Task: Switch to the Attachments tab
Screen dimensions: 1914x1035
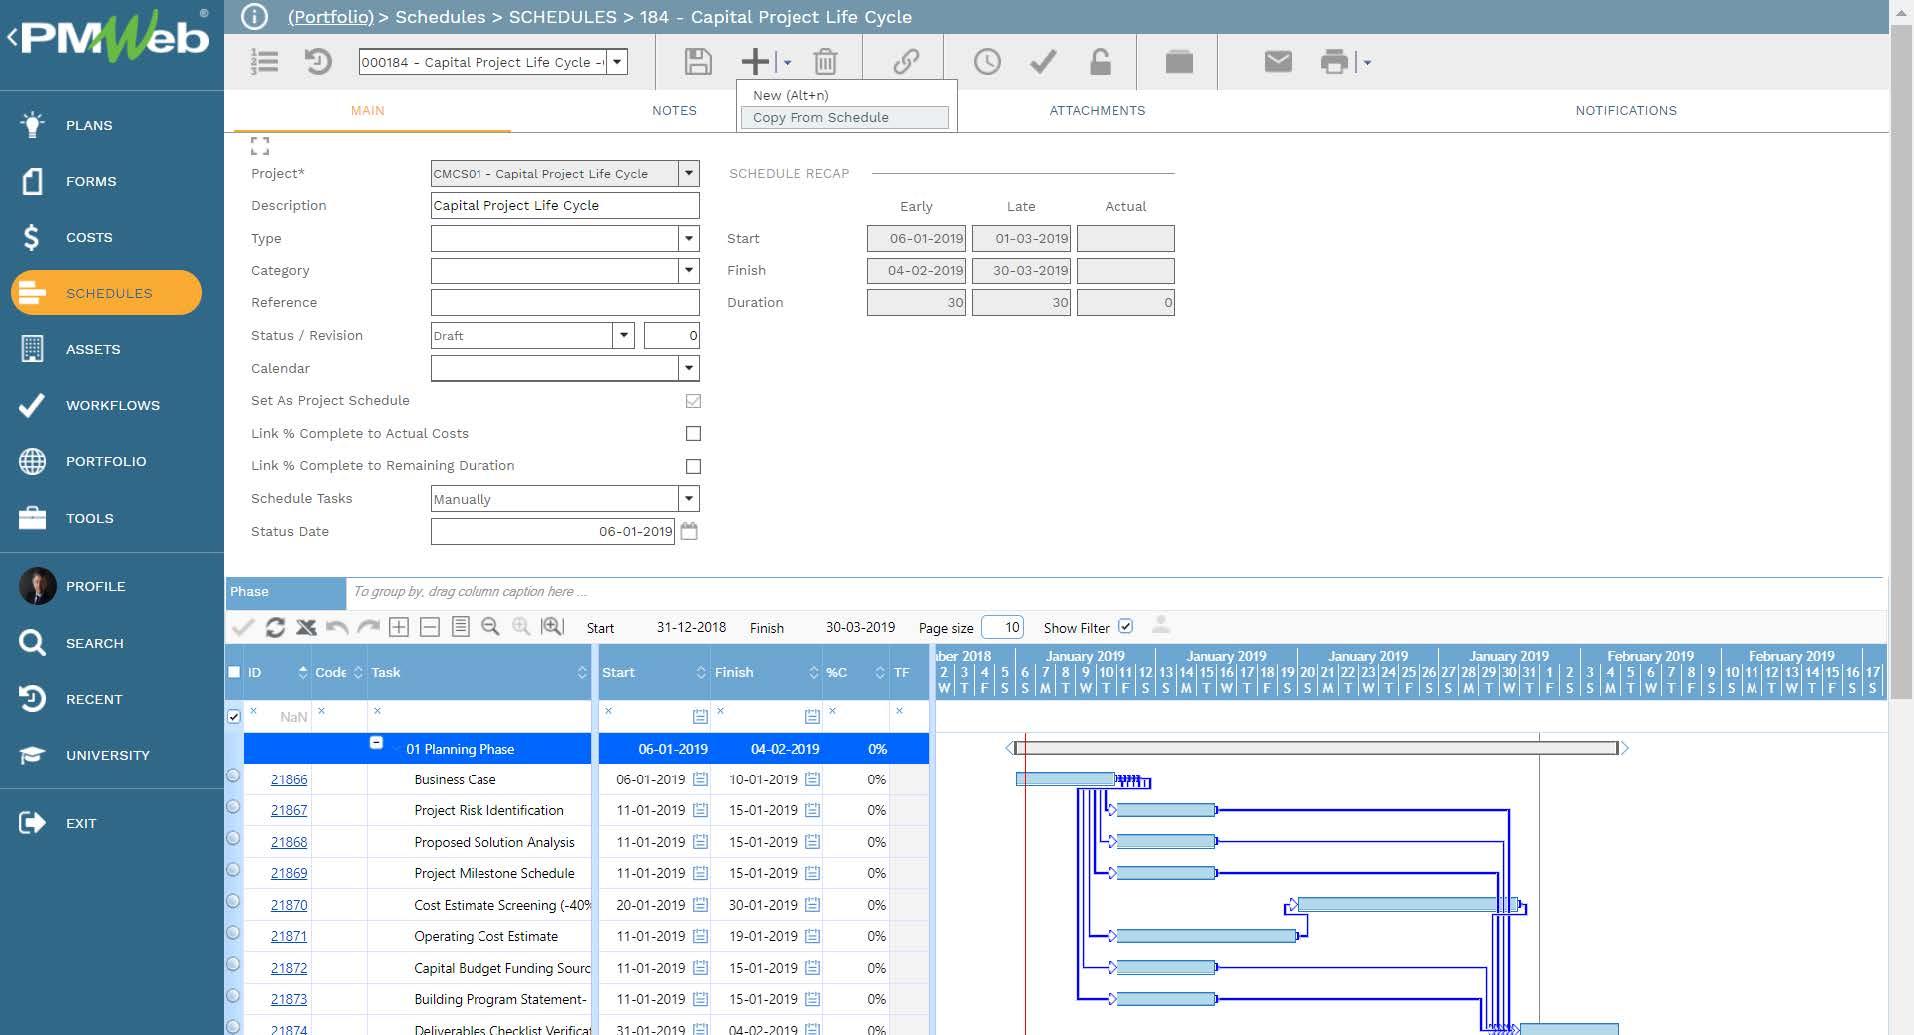Action: [1097, 111]
